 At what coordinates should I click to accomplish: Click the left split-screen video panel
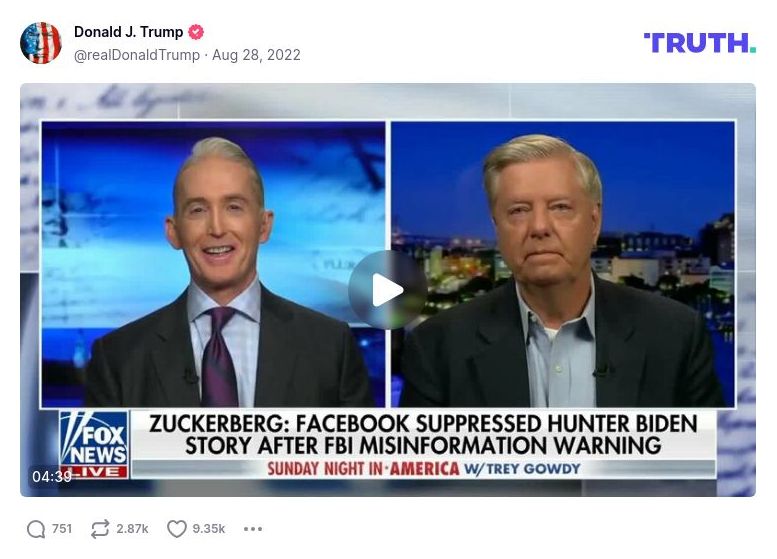pyautogui.click(x=213, y=264)
